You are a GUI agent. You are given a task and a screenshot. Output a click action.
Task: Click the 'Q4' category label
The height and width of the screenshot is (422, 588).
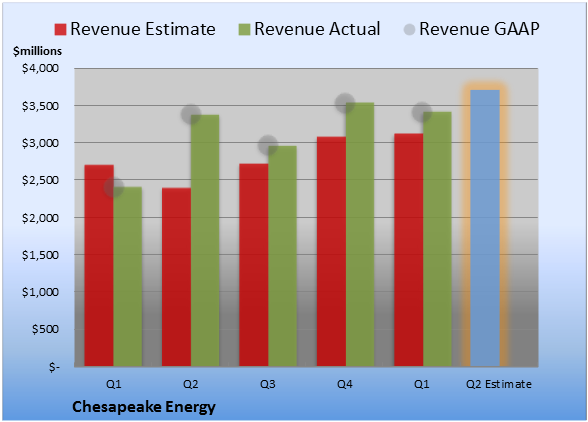pos(345,384)
